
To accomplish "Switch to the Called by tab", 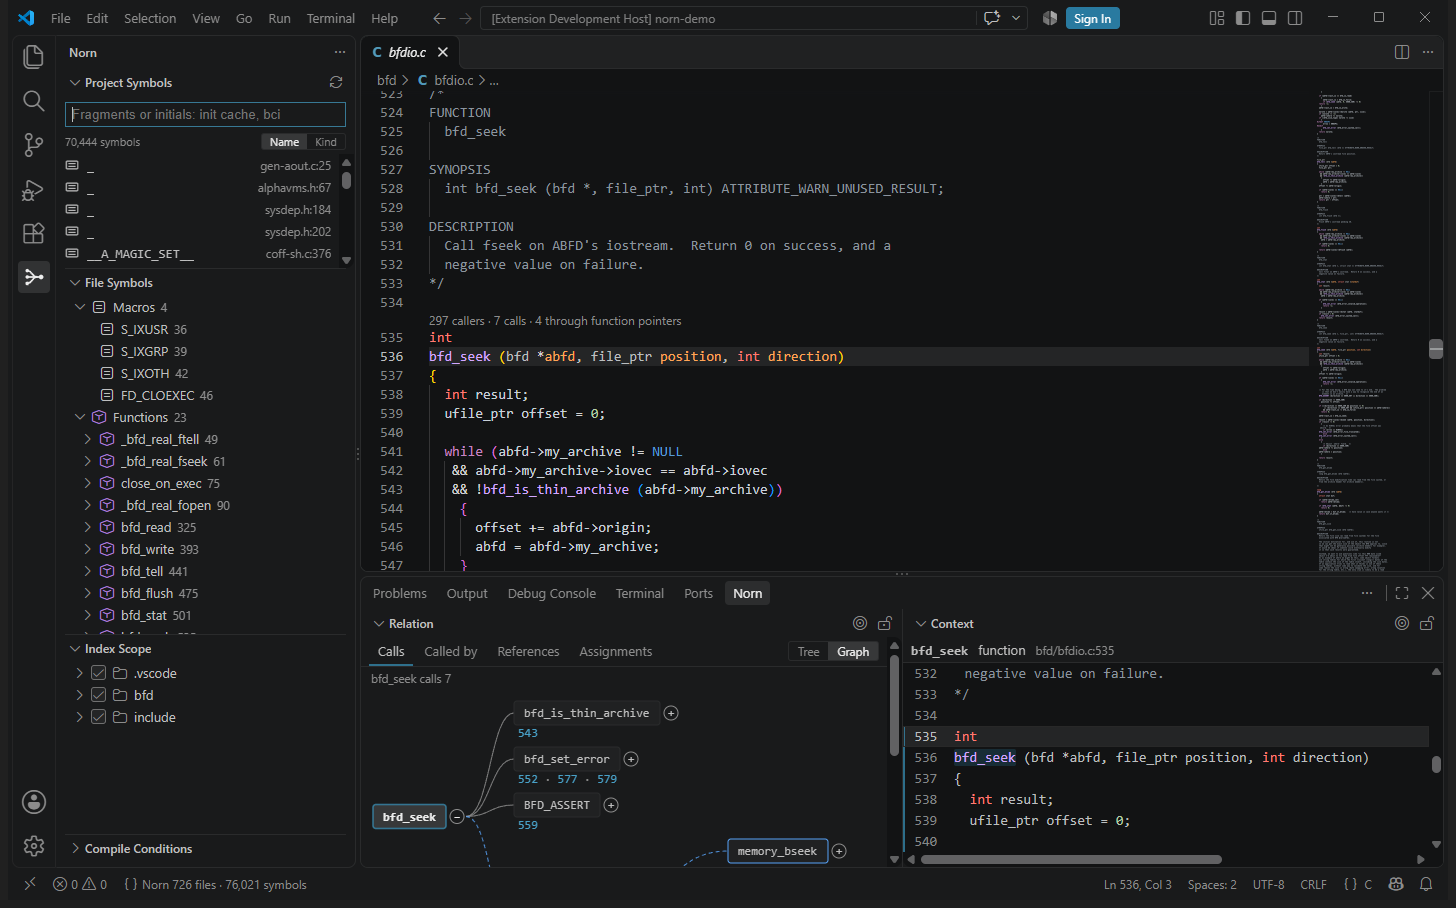I will 451,651.
